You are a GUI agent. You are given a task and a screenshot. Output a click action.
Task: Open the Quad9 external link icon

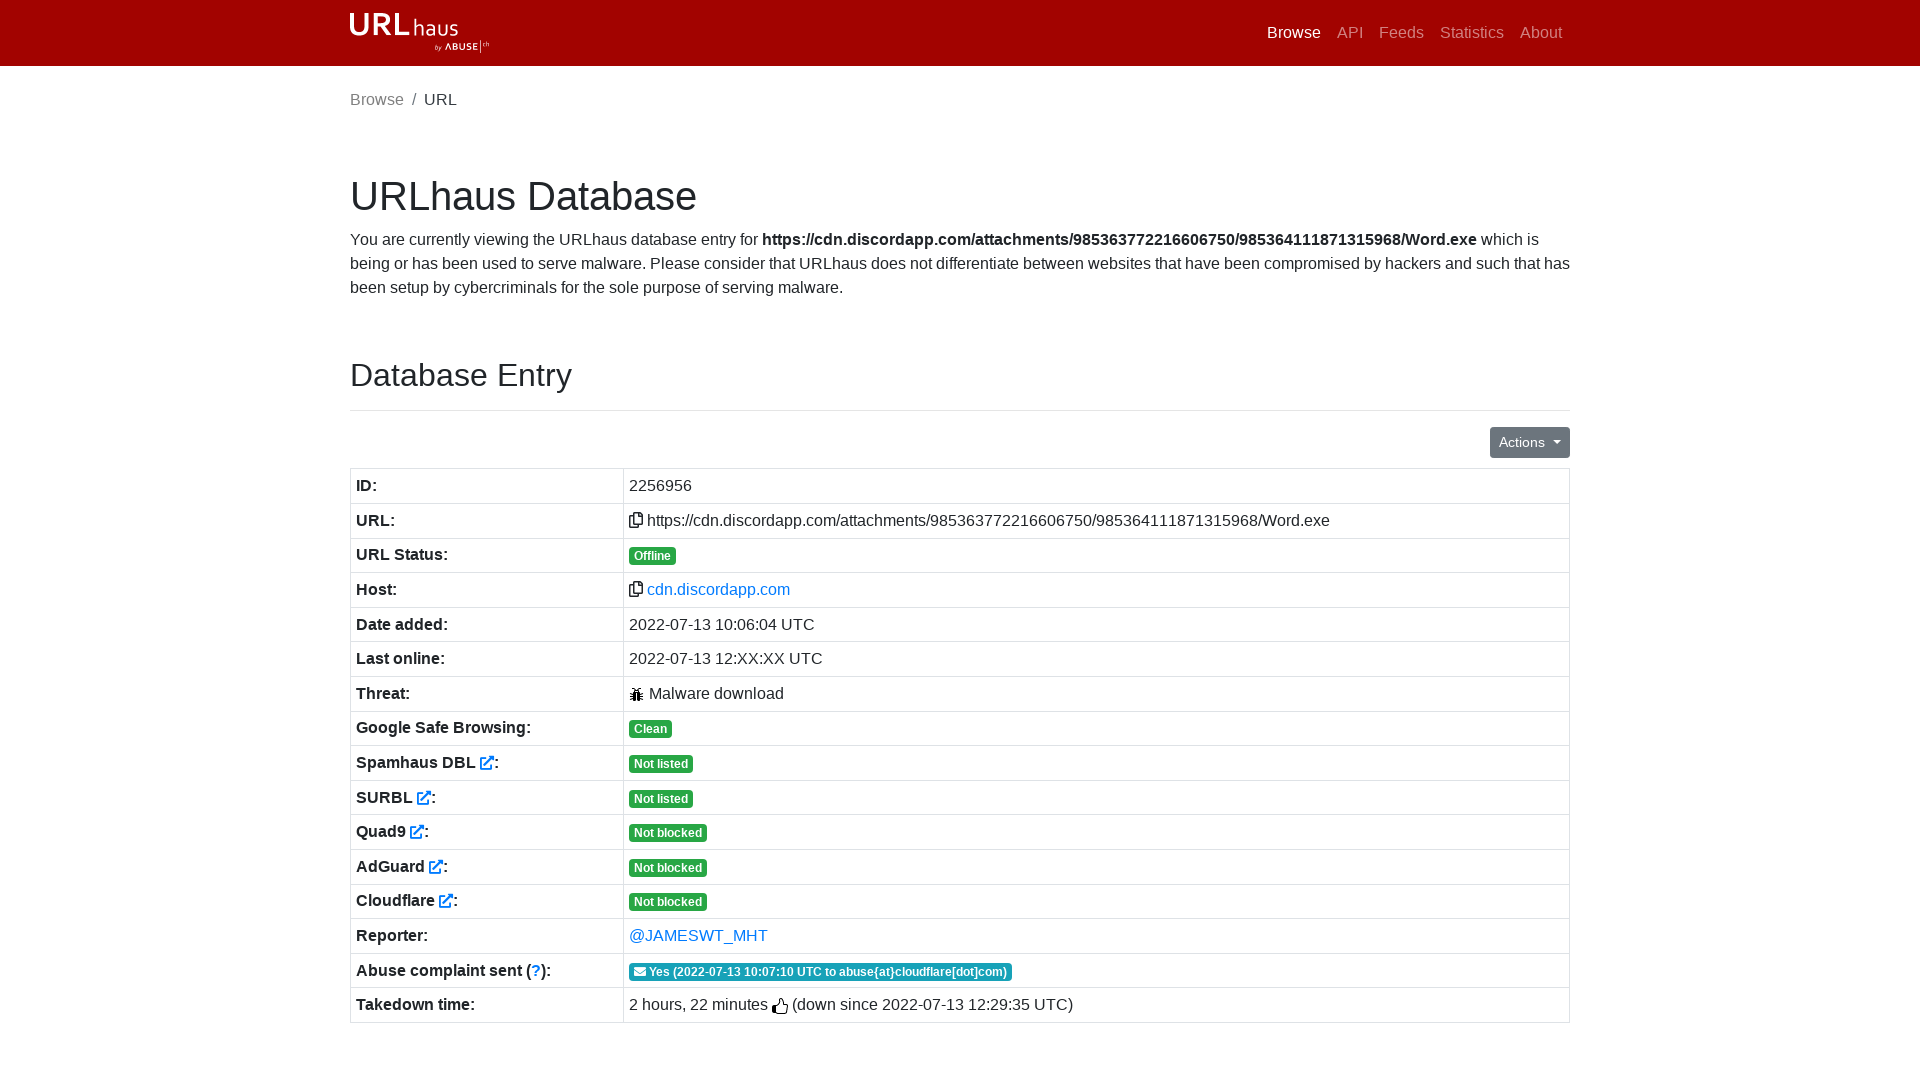[x=417, y=832]
